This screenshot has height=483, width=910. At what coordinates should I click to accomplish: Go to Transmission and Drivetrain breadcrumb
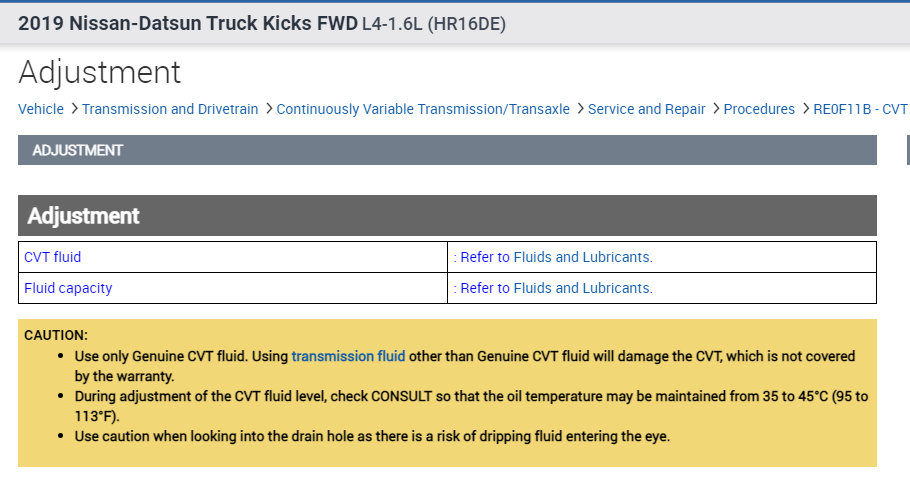(x=170, y=109)
